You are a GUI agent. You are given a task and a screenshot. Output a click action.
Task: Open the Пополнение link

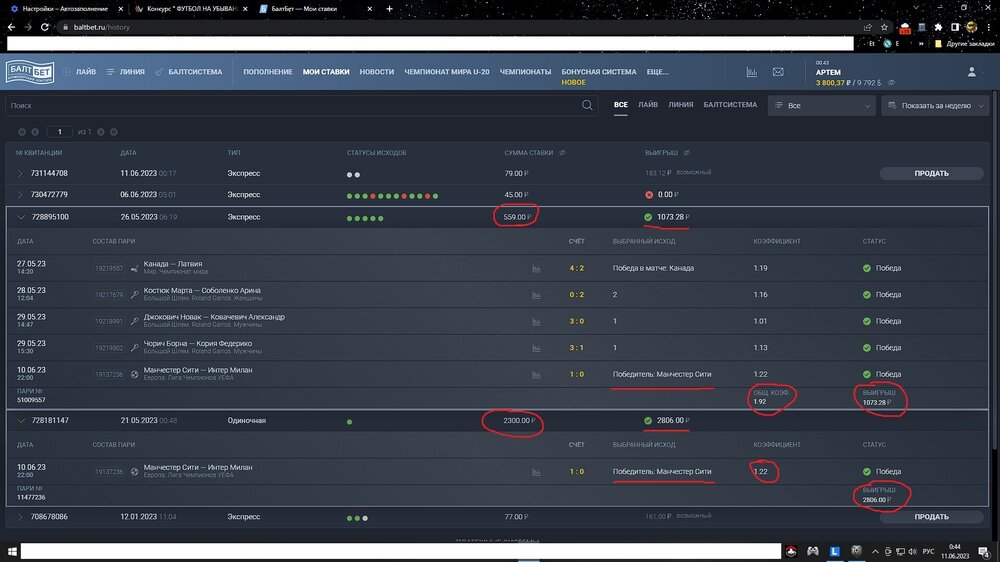[267, 72]
